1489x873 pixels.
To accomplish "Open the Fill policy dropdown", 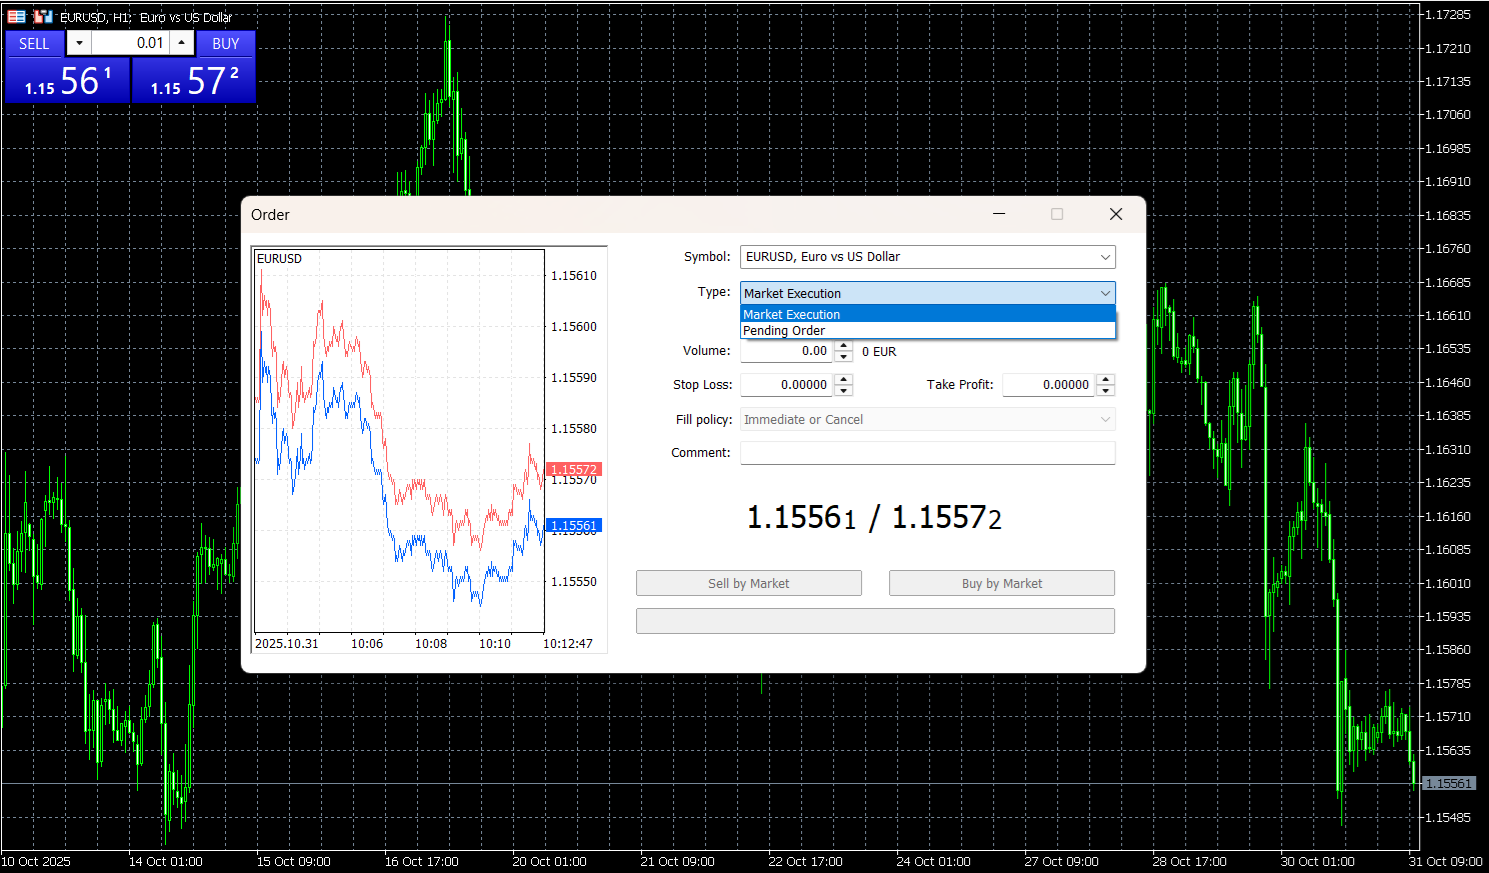I will [927, 420].
